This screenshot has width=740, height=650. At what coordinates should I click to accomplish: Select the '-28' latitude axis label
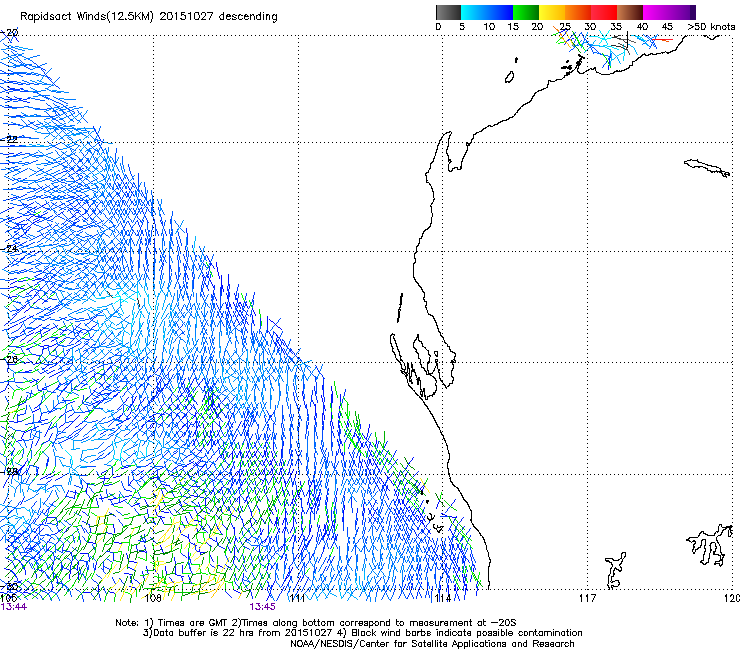[9, 471]
